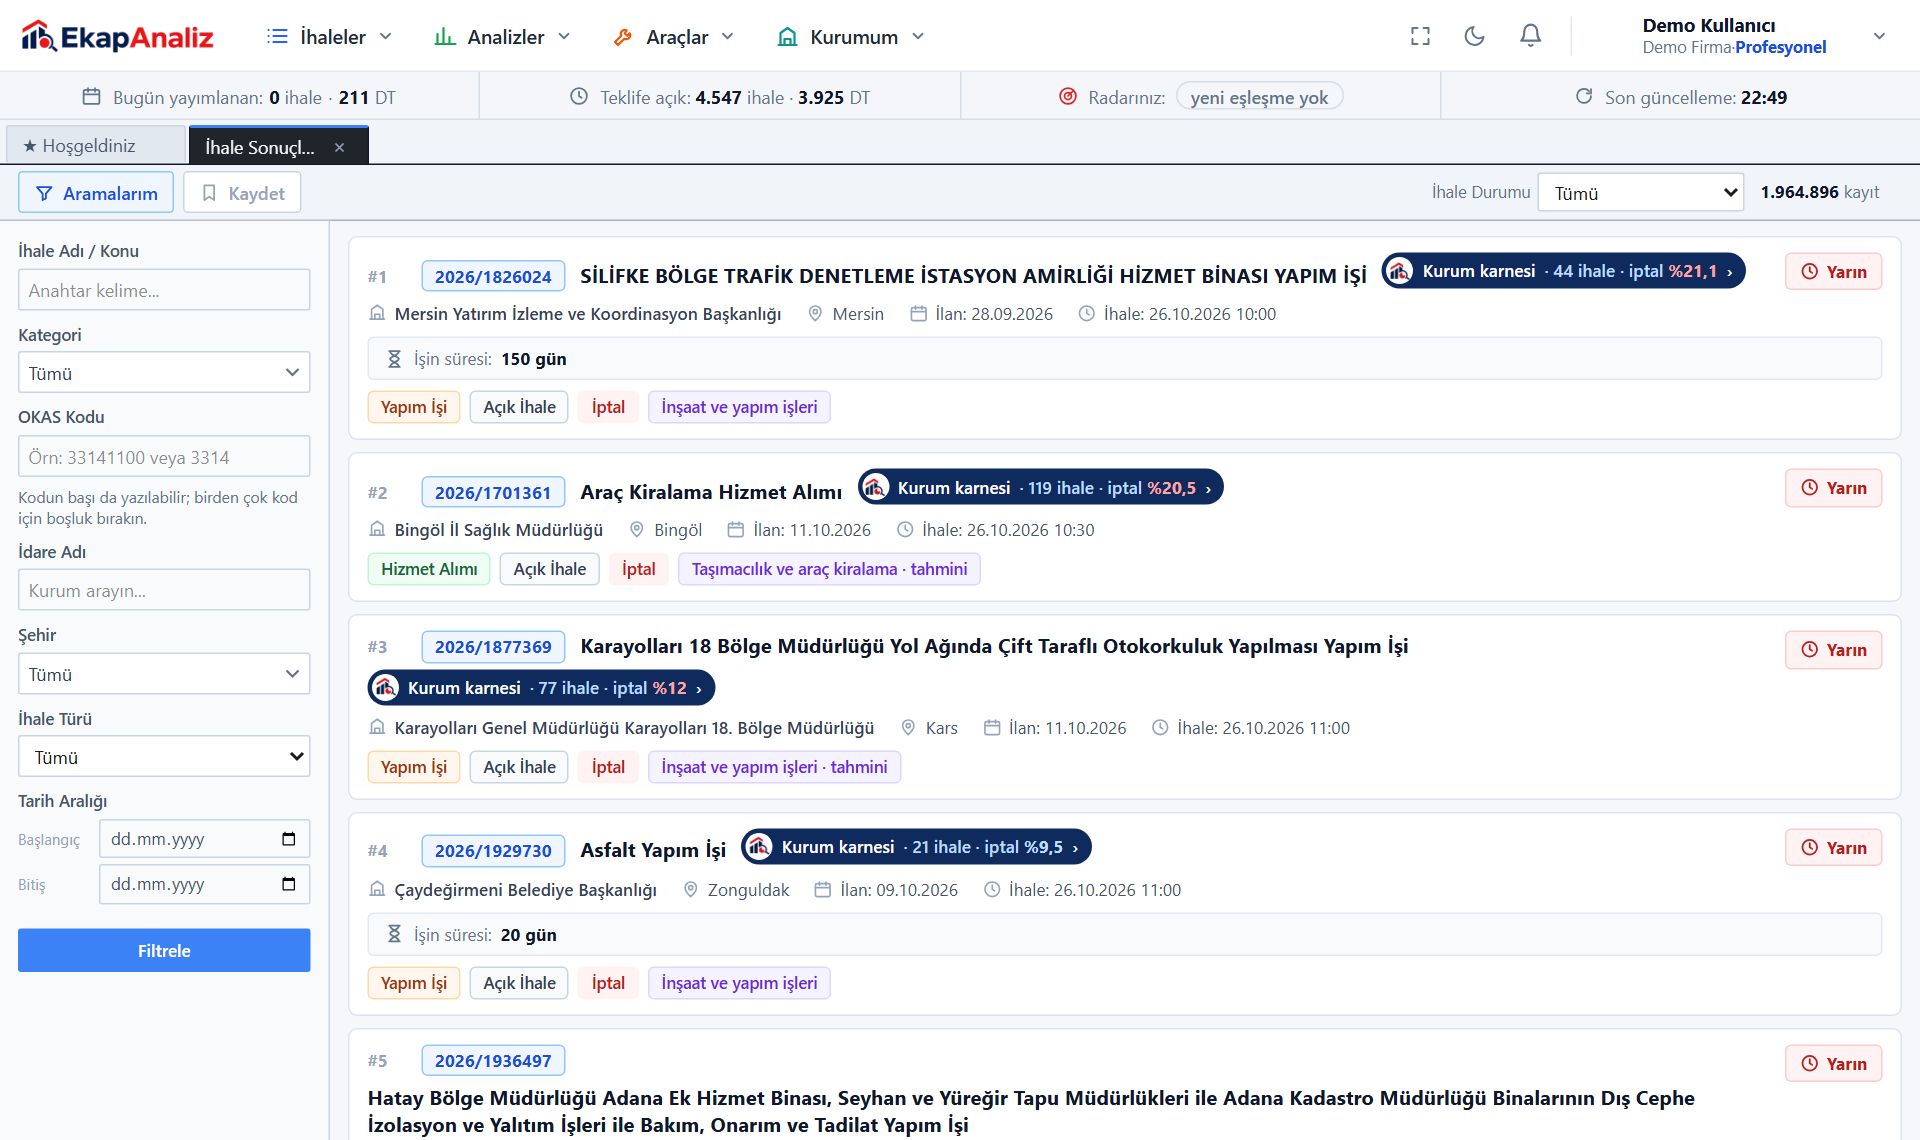Click the EkapAnaliz logo
The width and height of the screenshot is (1920, 1140).
point(117,37)
